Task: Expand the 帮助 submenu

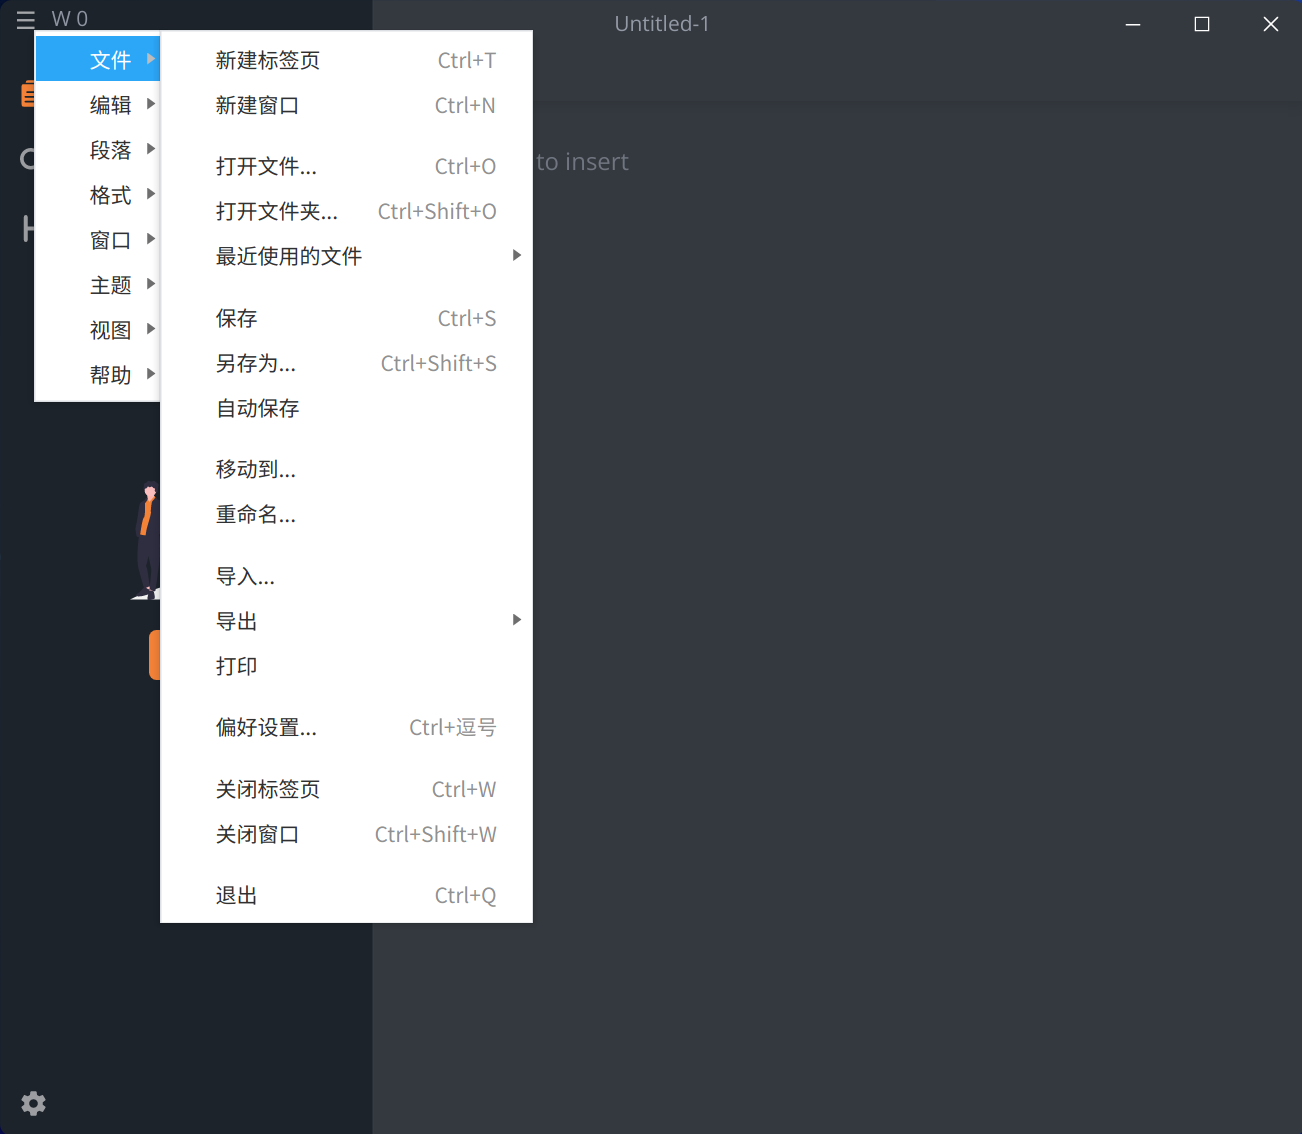Action: coord(98,374)
